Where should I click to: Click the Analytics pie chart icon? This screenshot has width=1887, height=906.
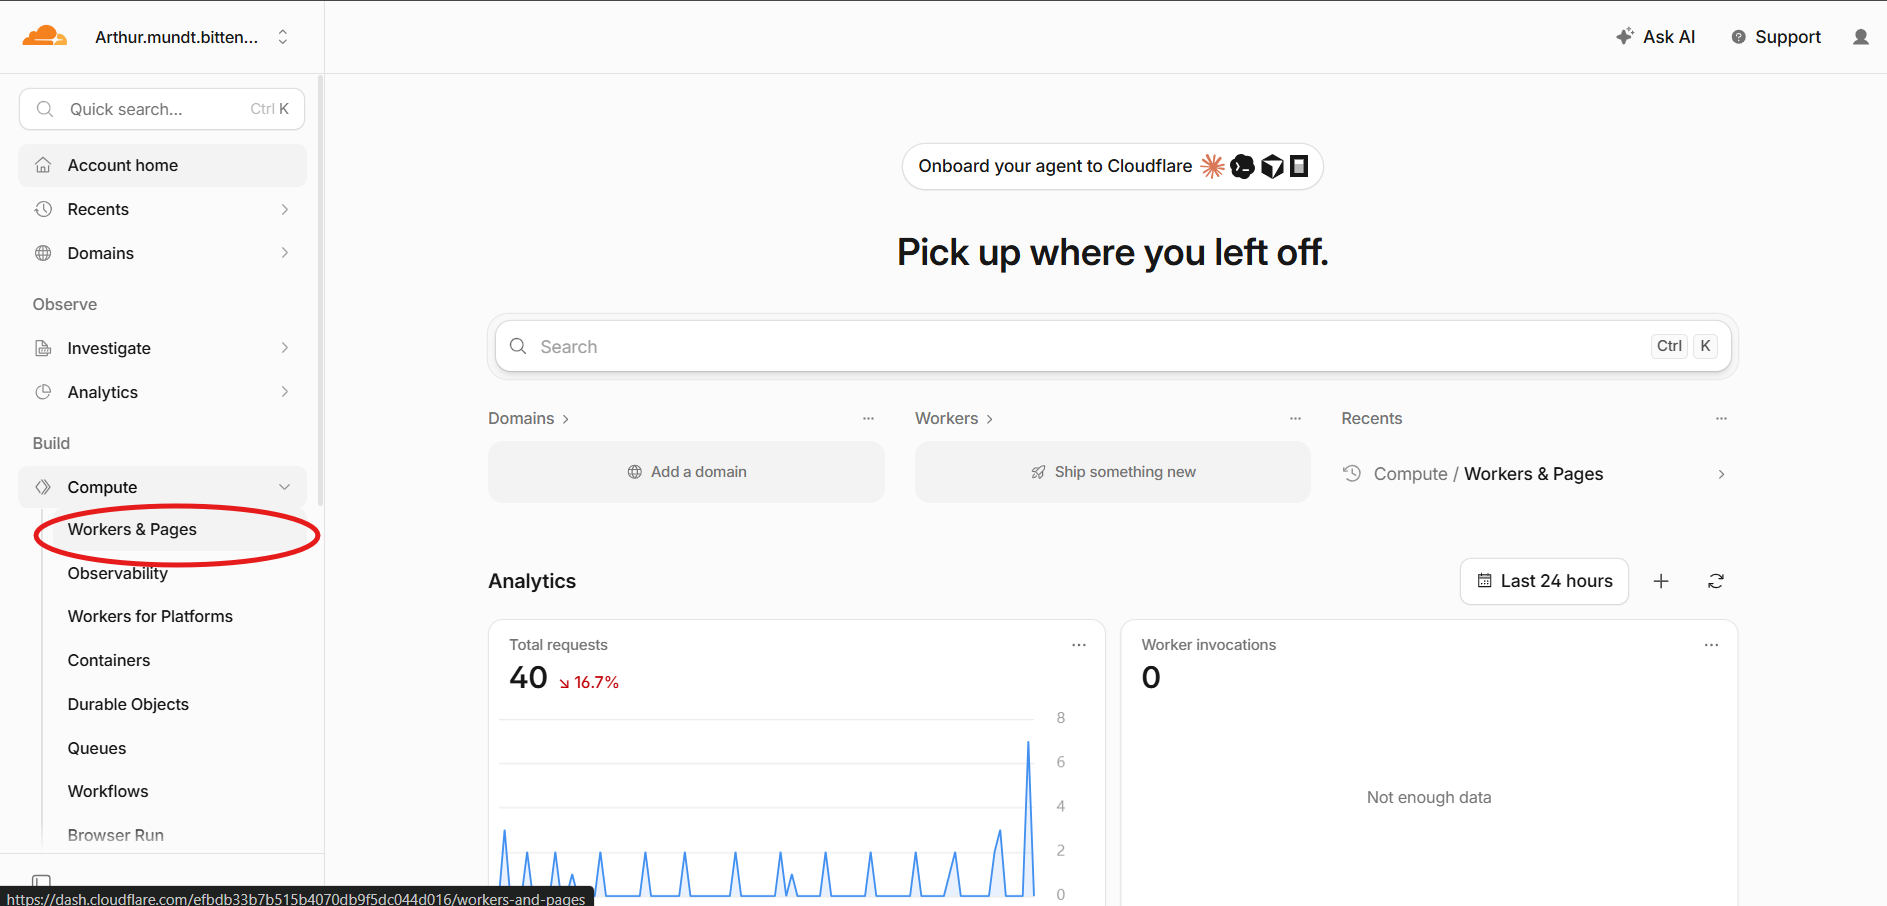tap(43, 392)
